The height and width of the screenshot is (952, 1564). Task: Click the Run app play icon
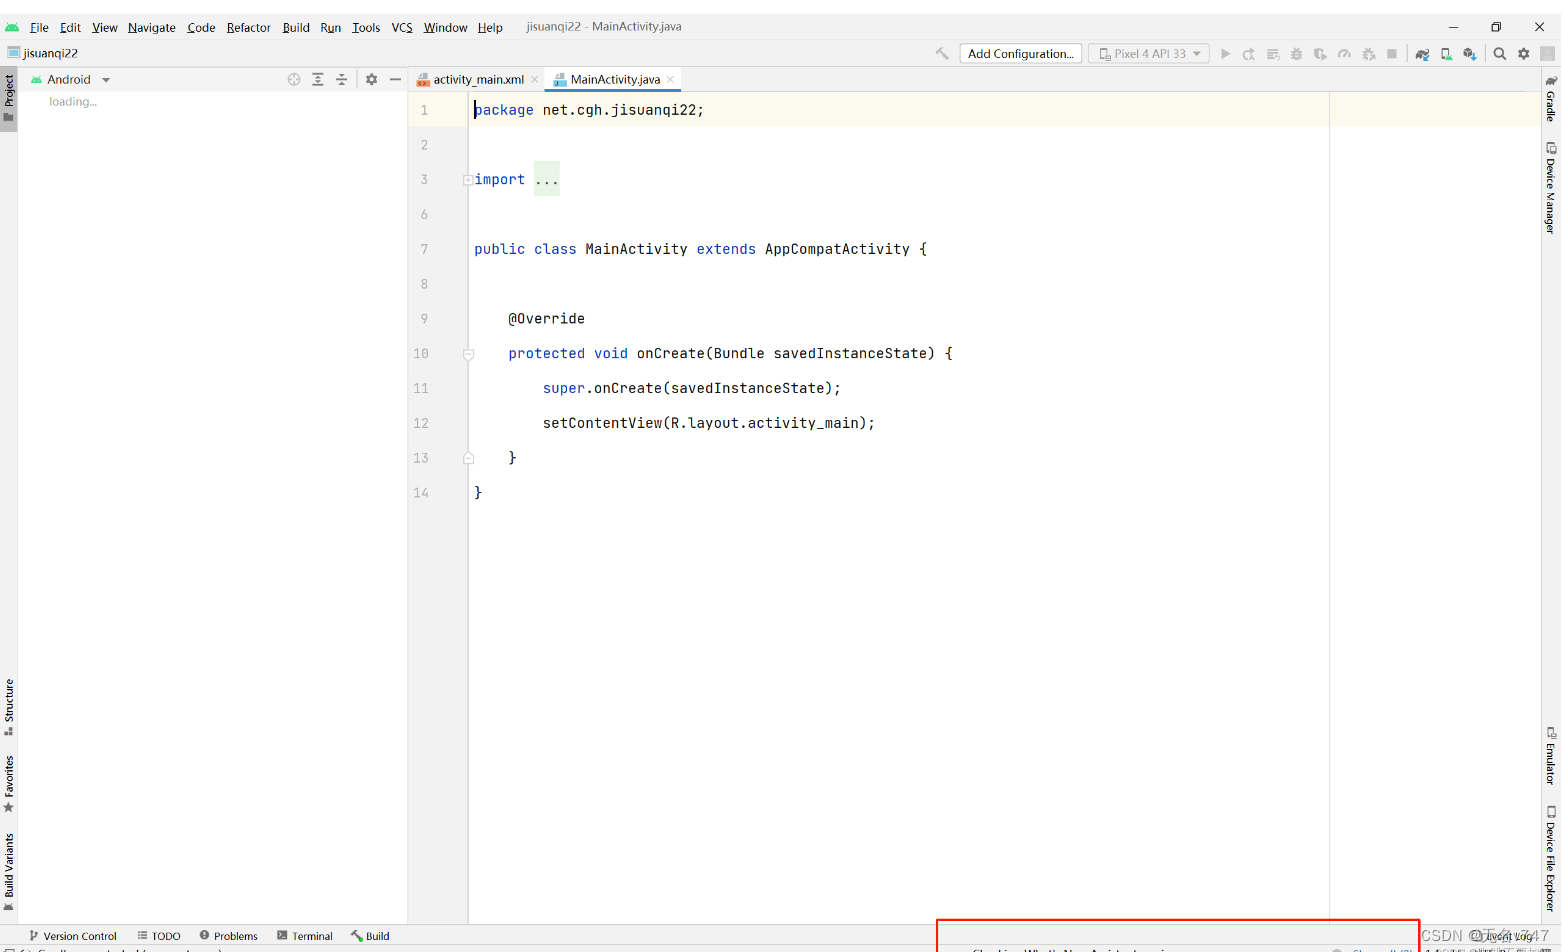pyautogui.click(x=1225, y=54)
